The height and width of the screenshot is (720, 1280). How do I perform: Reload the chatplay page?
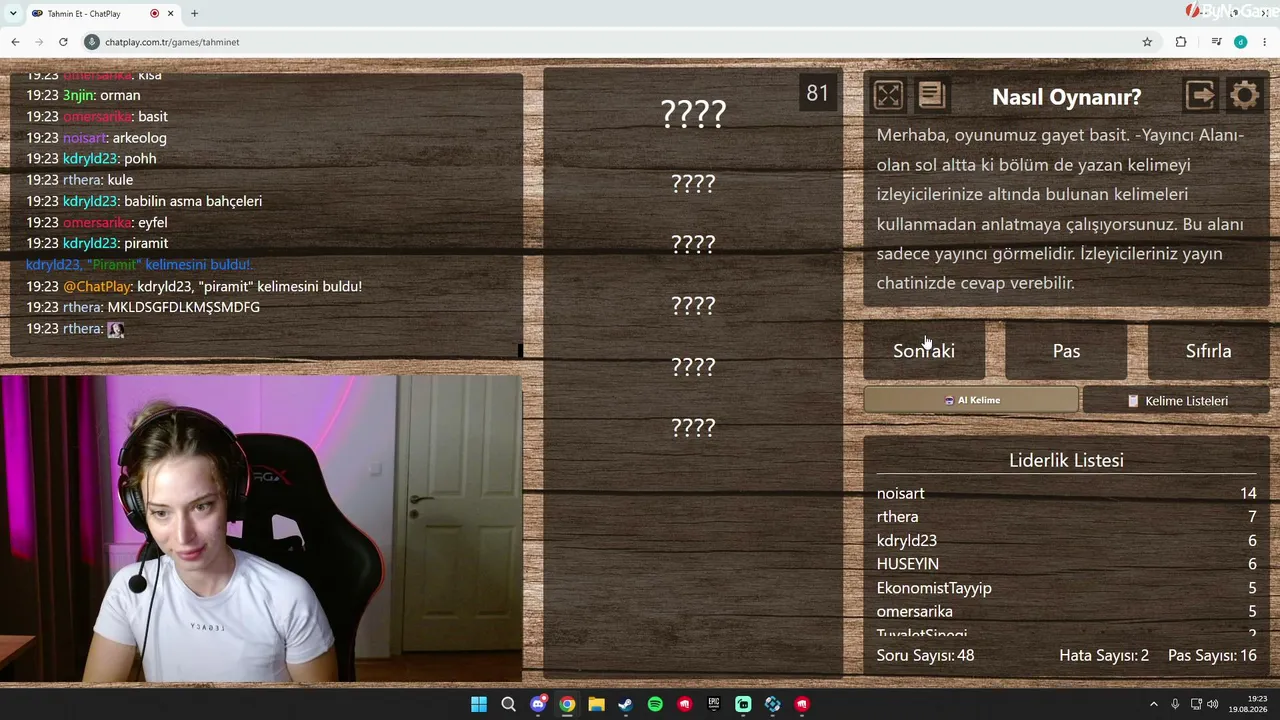[63, 42]
